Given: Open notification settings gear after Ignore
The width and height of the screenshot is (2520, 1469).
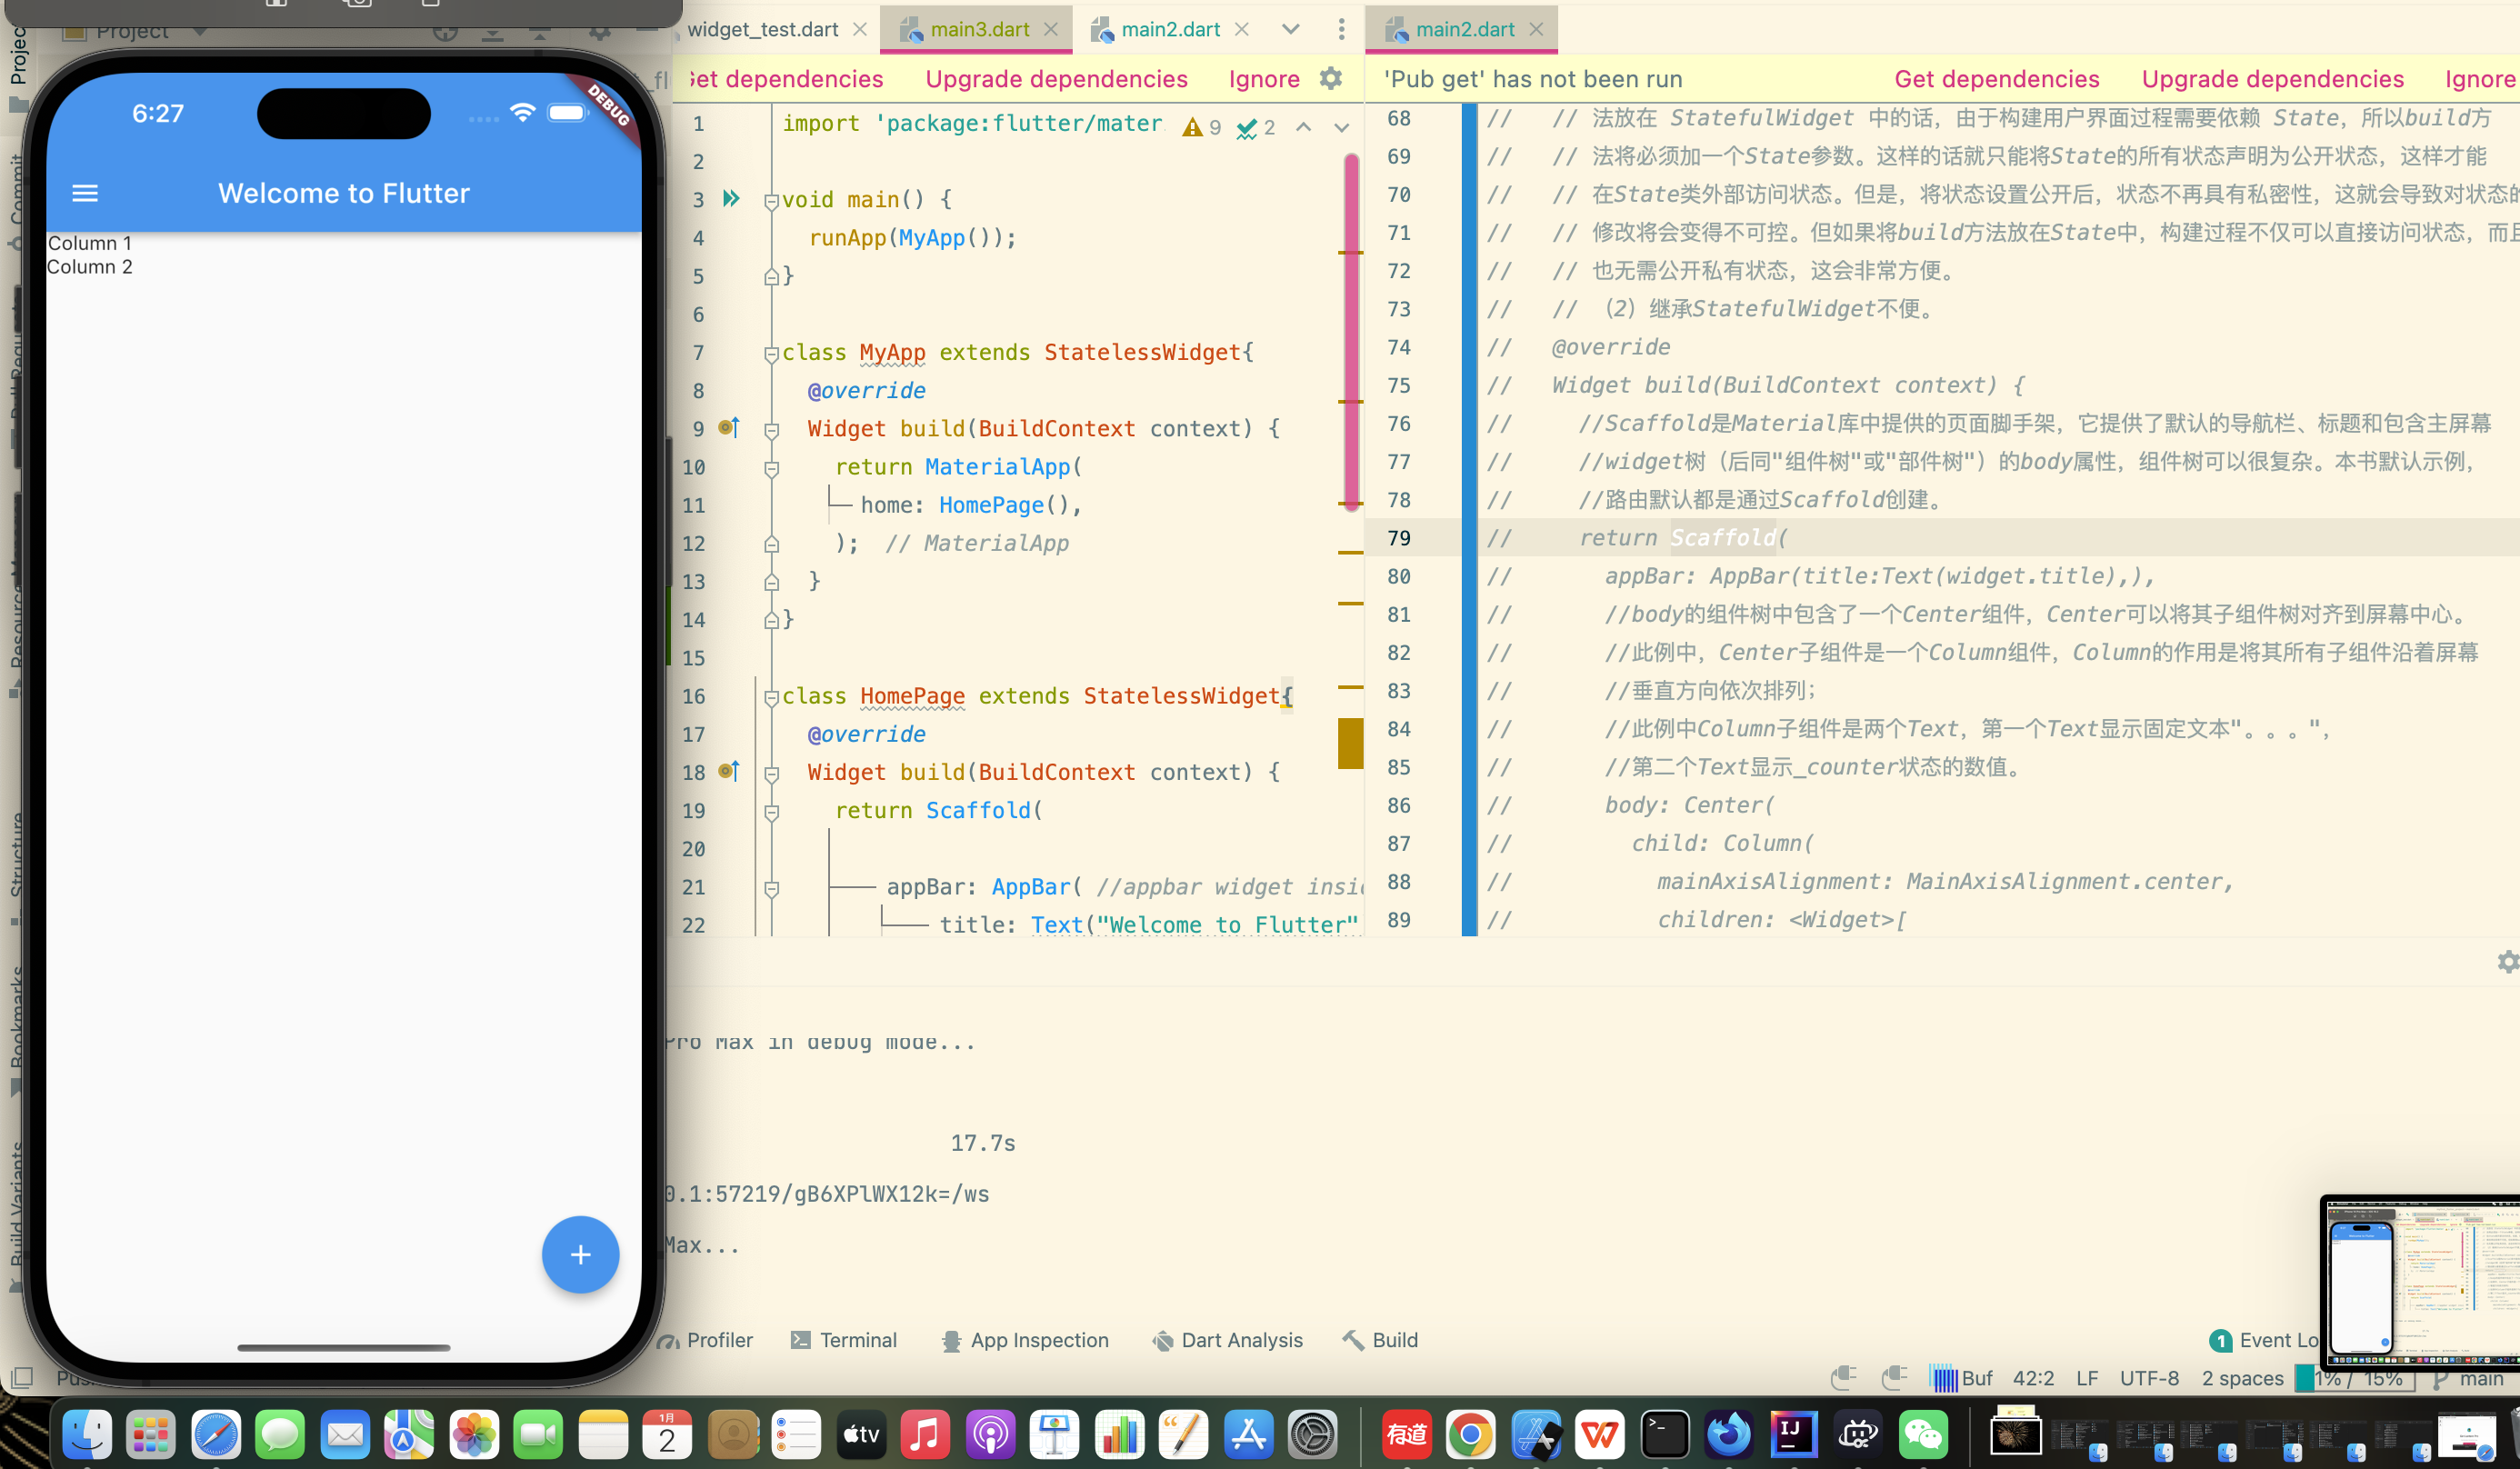Looking at the screenshot, I should pyautogui.click(x=1330, y=79).
